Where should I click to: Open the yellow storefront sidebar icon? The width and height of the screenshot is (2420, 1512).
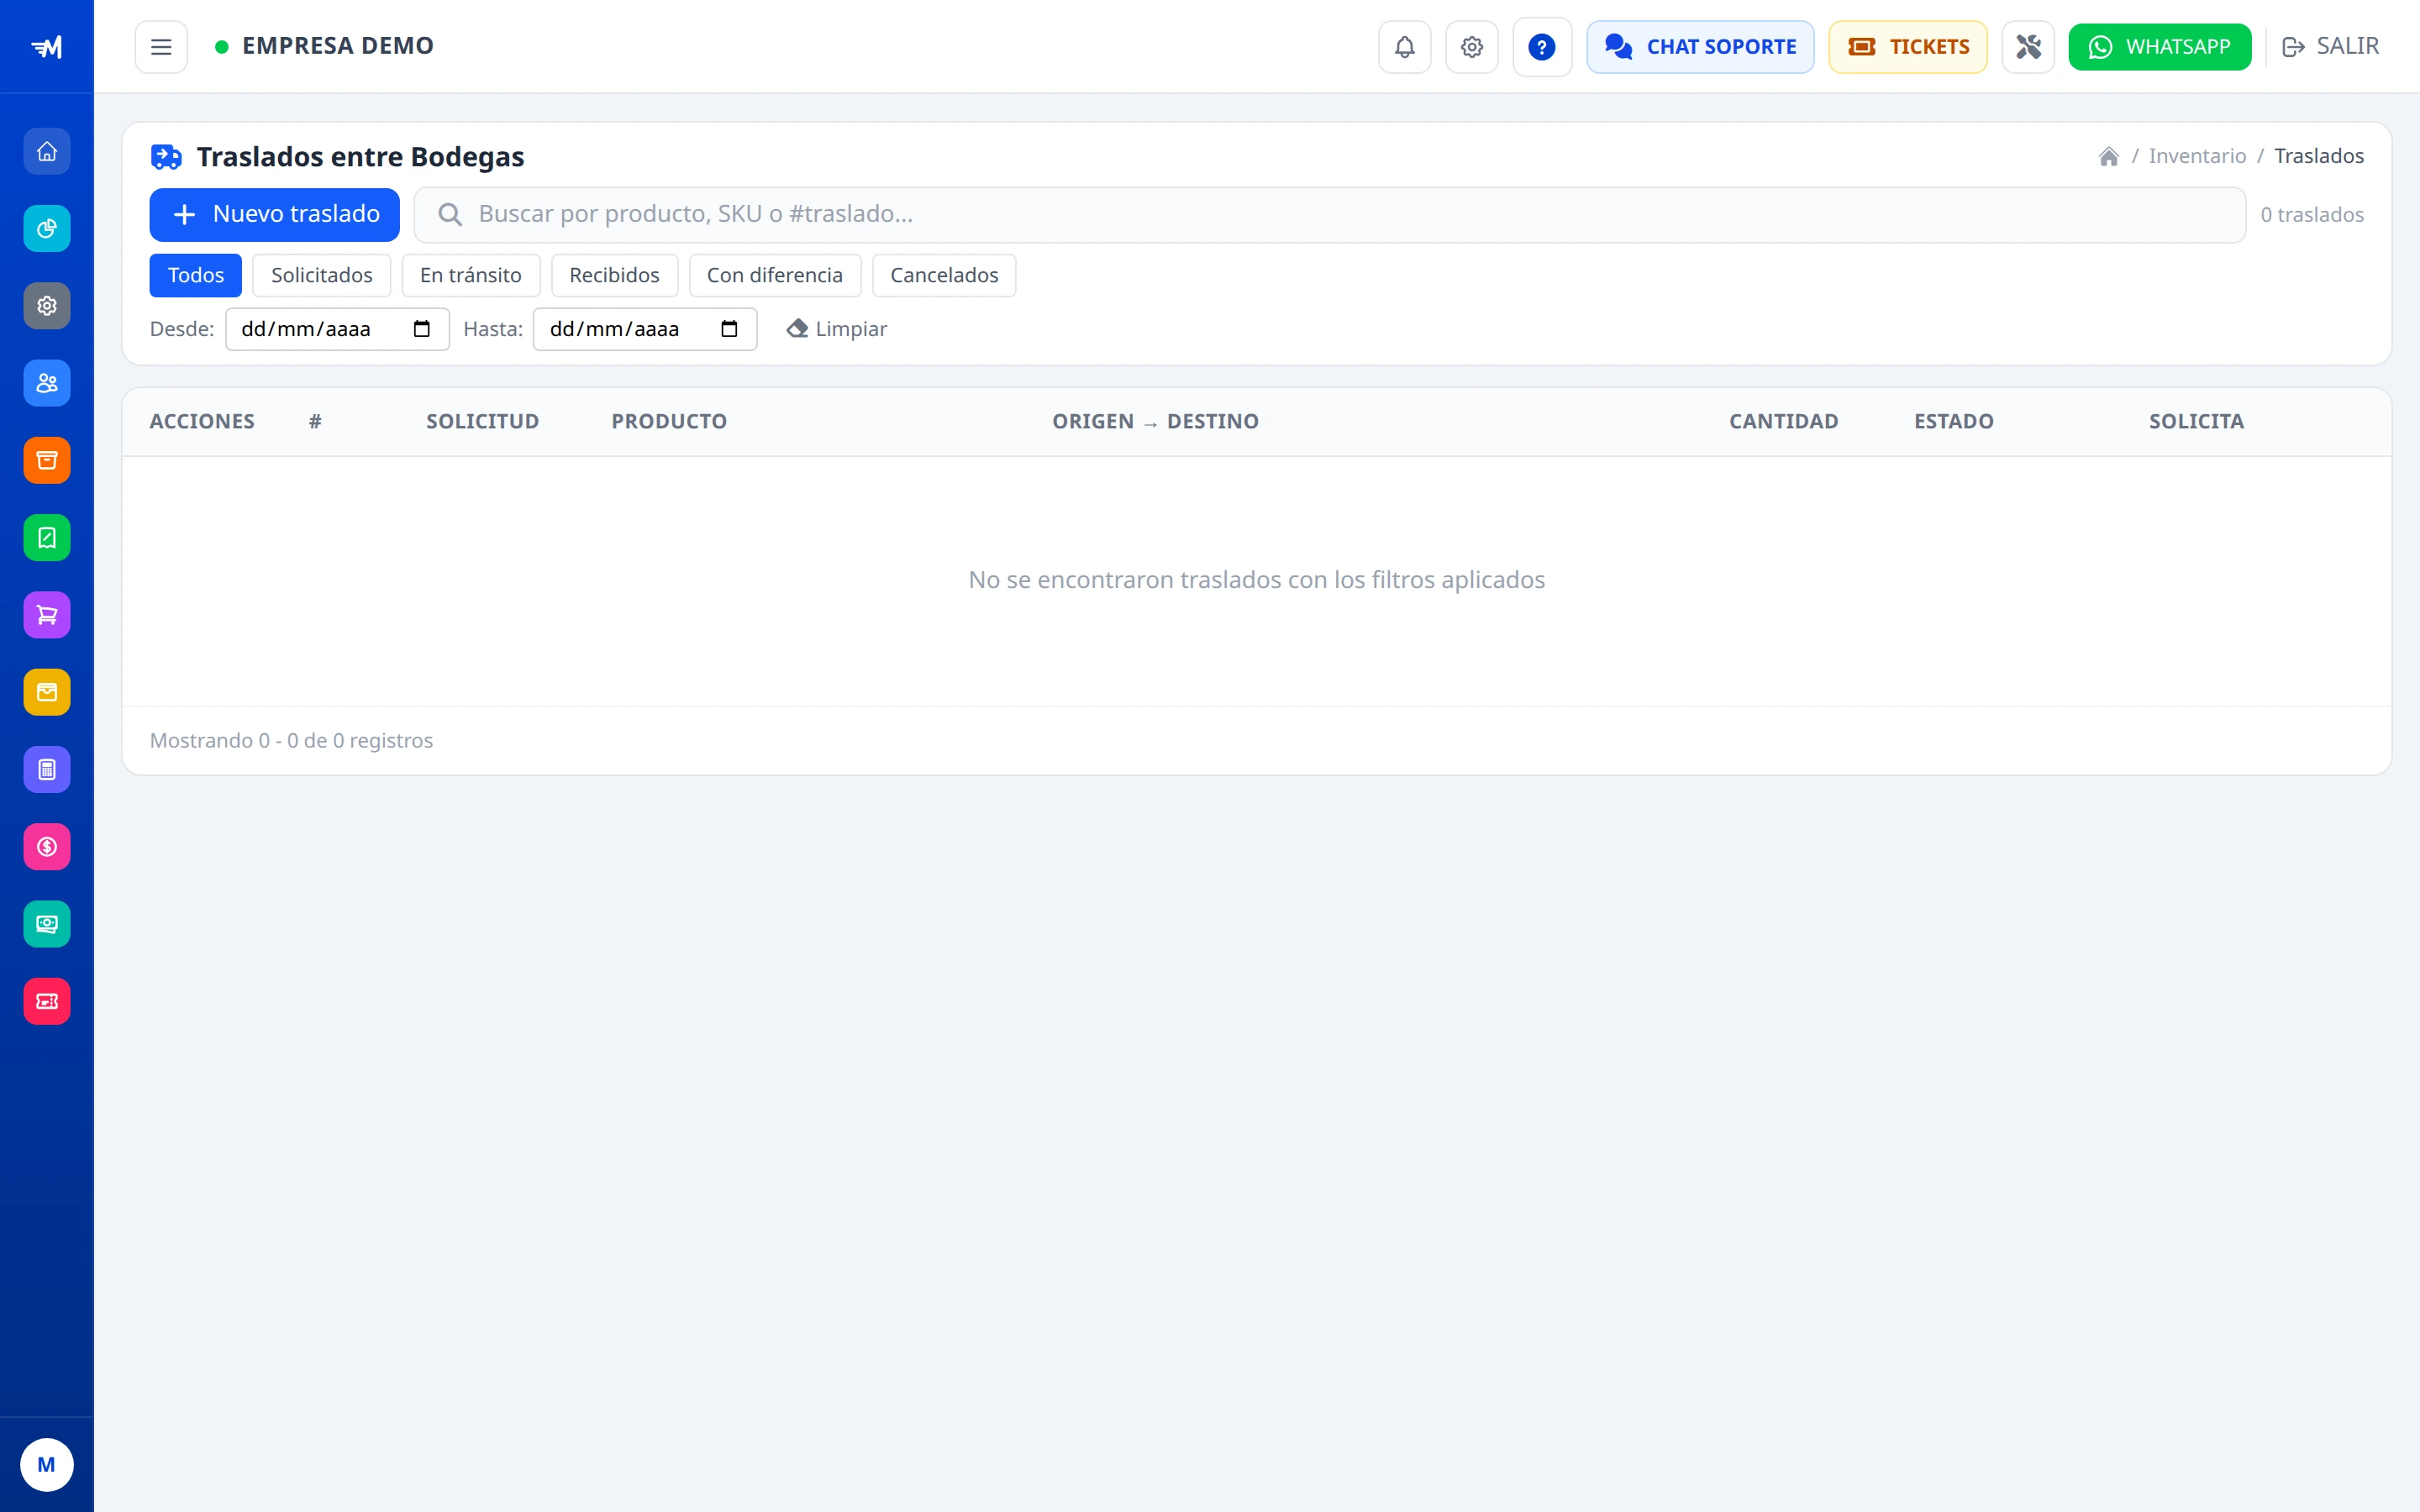coord(47,692)
